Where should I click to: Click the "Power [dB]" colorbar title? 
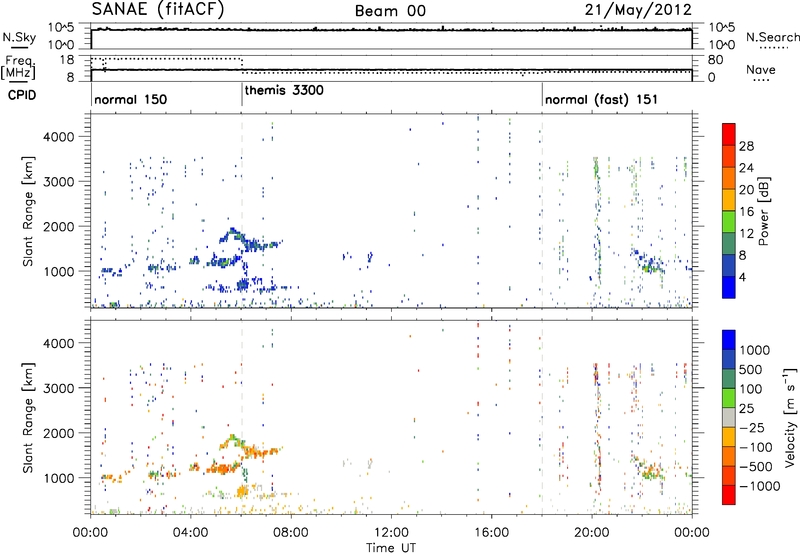coord(763,211)
